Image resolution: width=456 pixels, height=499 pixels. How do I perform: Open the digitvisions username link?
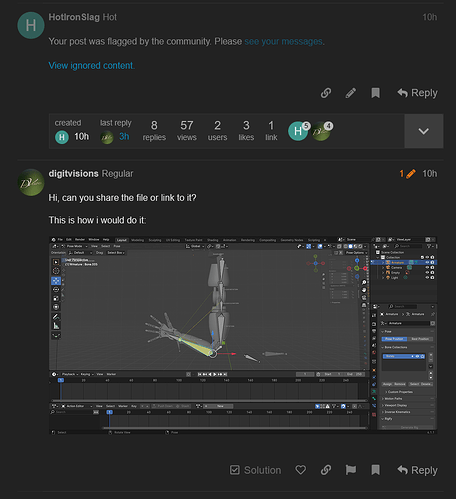pos(74,174)
